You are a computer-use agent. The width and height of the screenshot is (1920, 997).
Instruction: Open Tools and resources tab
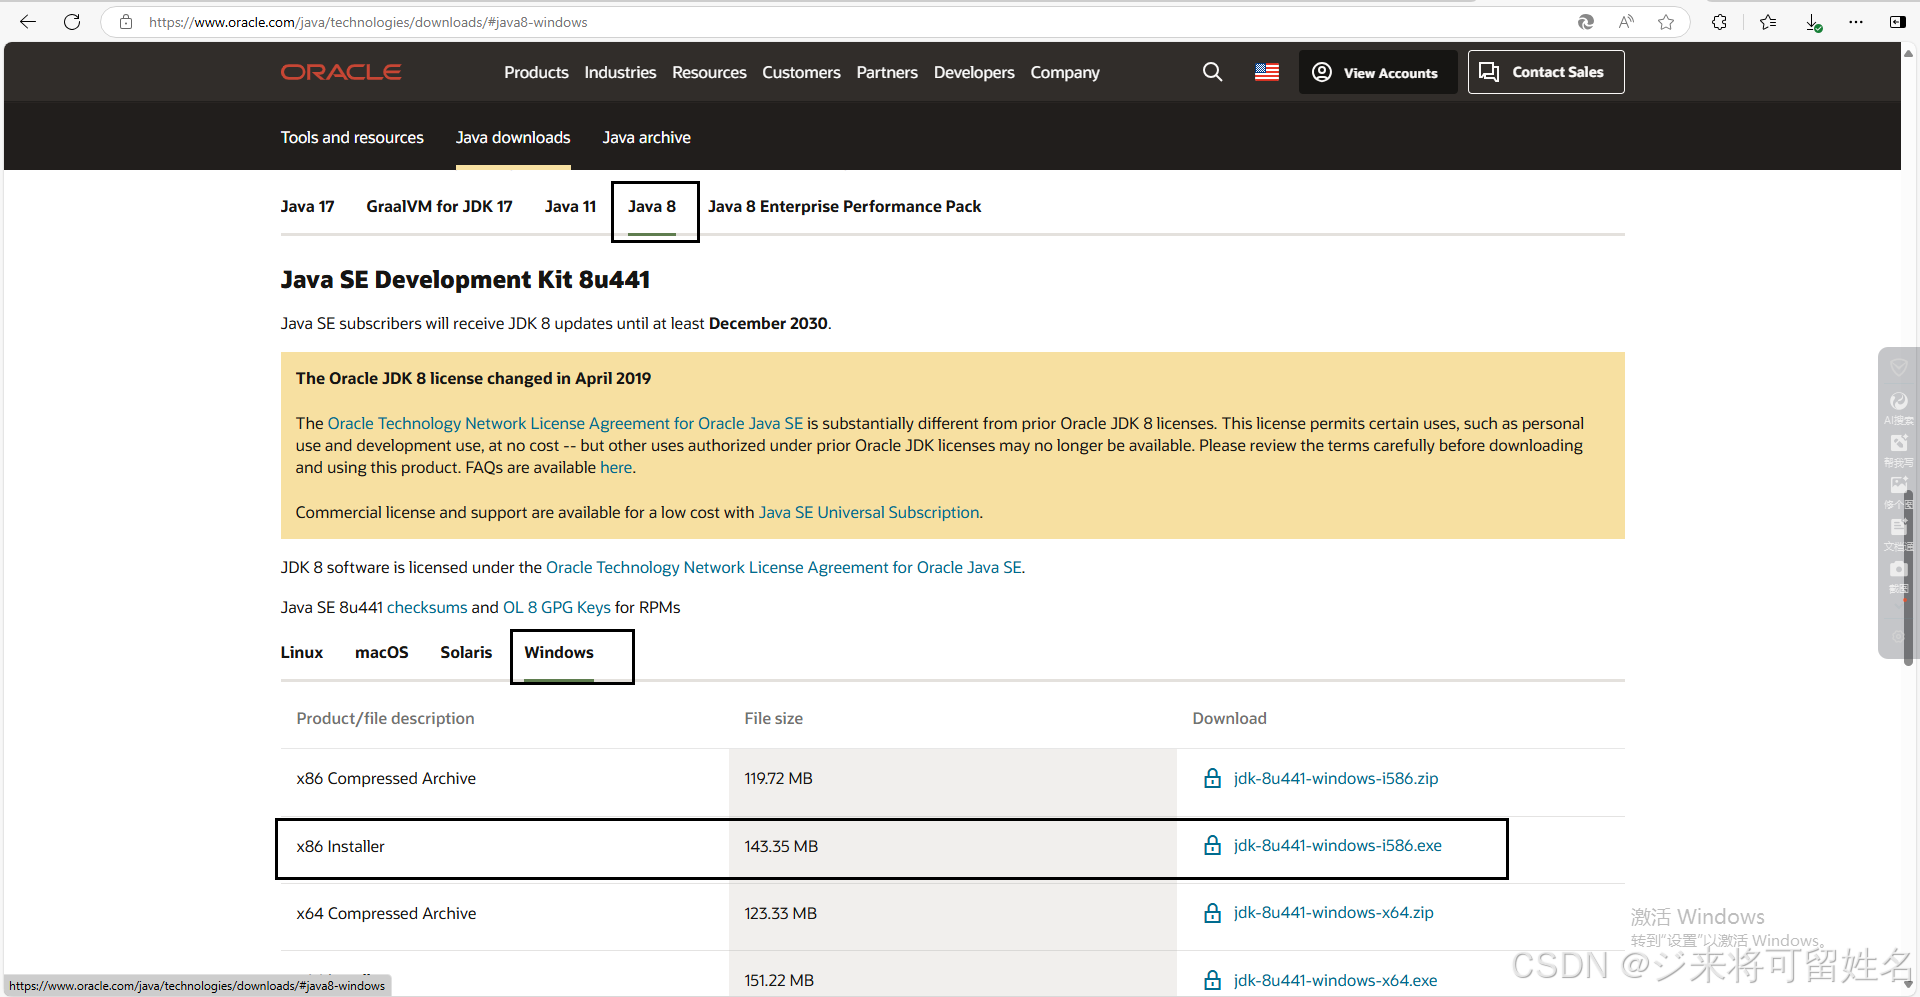(352, 137)
